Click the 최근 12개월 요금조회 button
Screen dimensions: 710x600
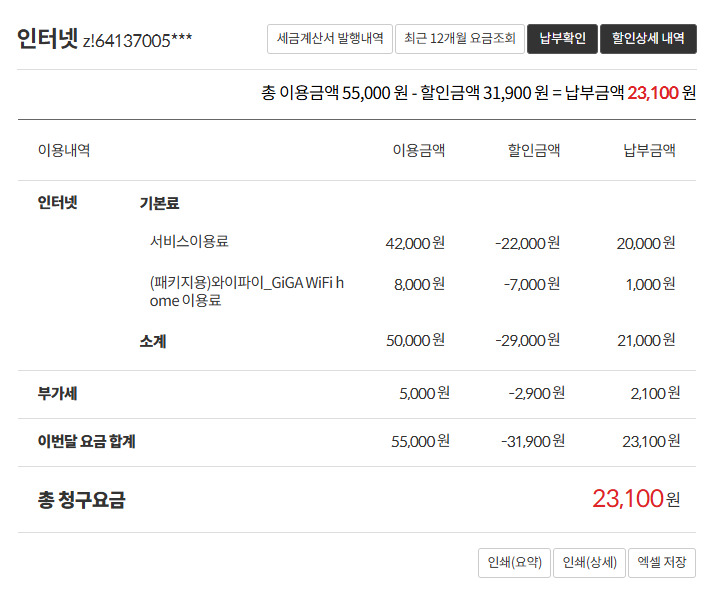(459, 39)
